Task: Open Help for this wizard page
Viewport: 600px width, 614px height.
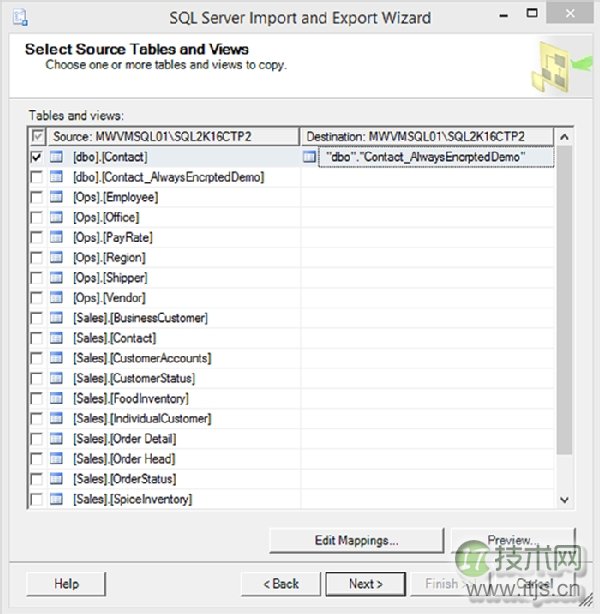Action: pyautogui.click(x=66, y=584)
